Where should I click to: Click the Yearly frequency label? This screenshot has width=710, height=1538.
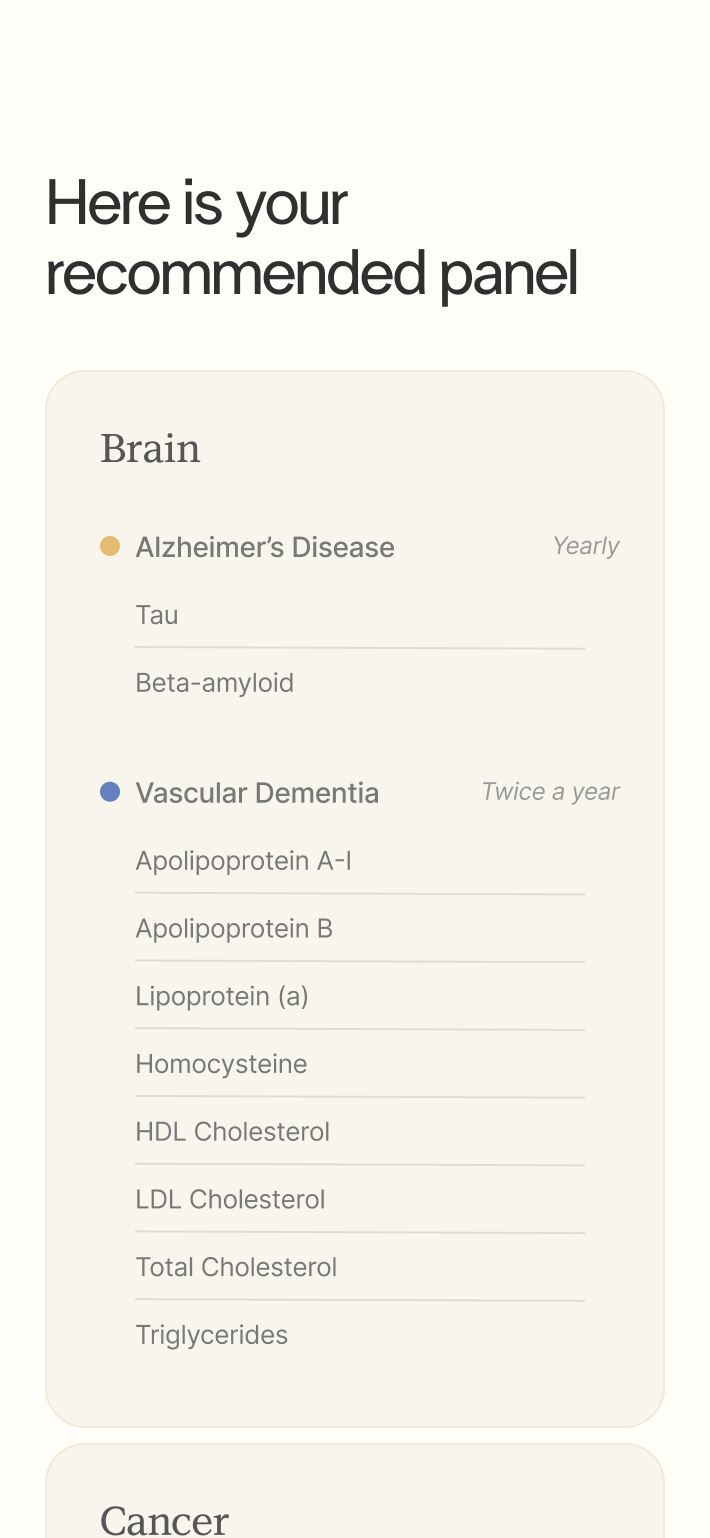tap(586, 546)
